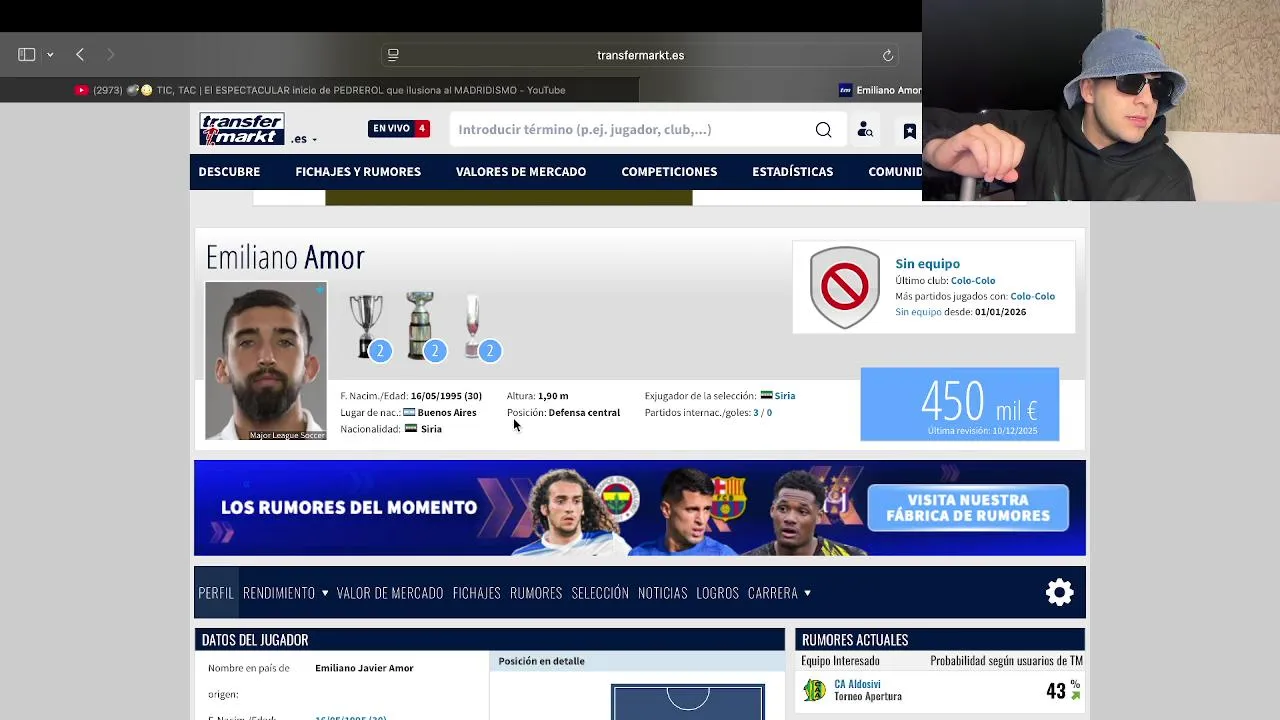Click the browser forward arrow
Screen dimensions: 1280x720
pyautogui.click(x=110, y=55)
